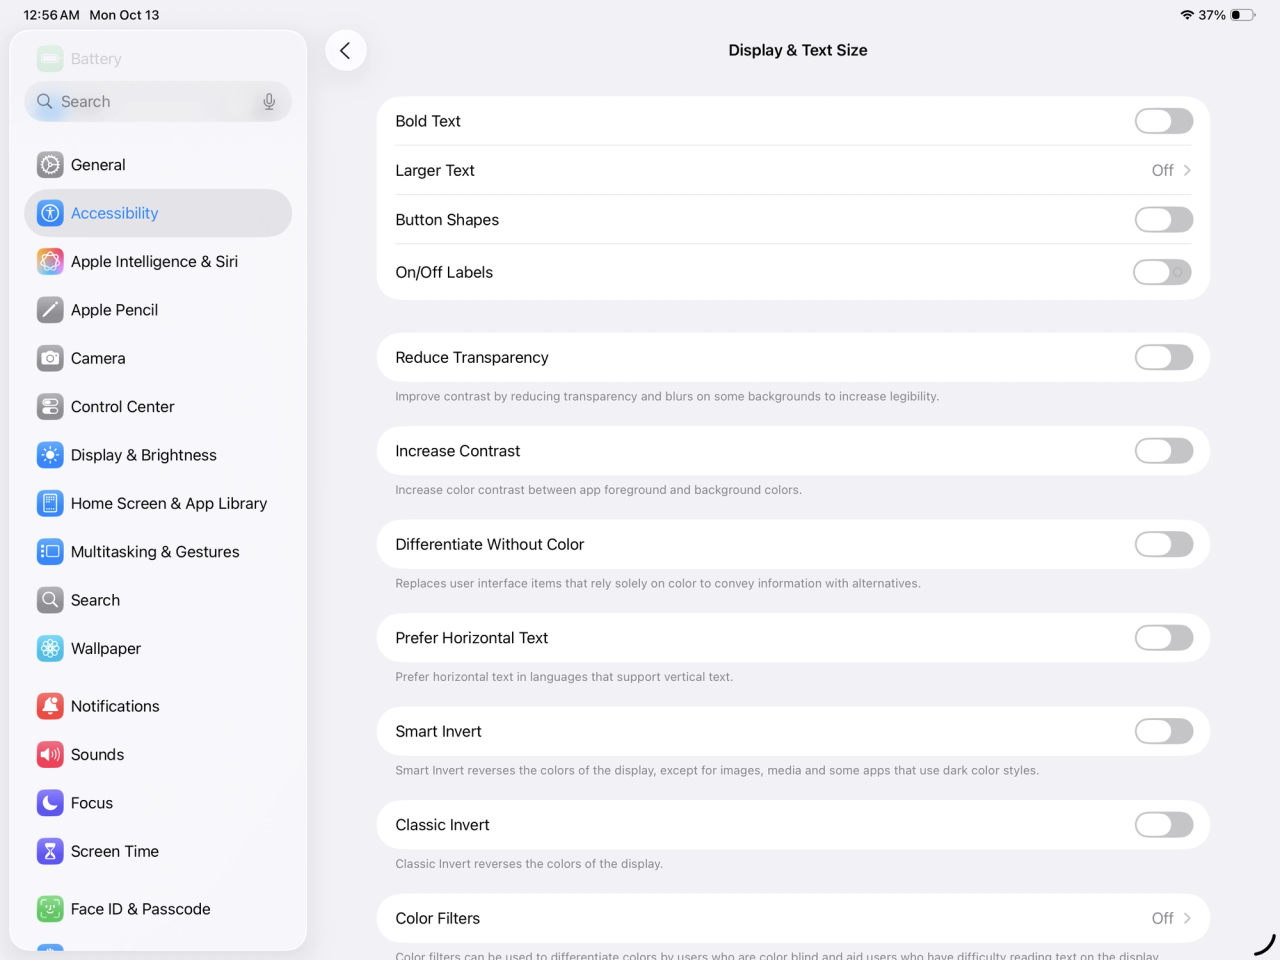Open the Wallpaper snowflake icon
Viewport: 1280px width, 960px height.
coord(50,648)
